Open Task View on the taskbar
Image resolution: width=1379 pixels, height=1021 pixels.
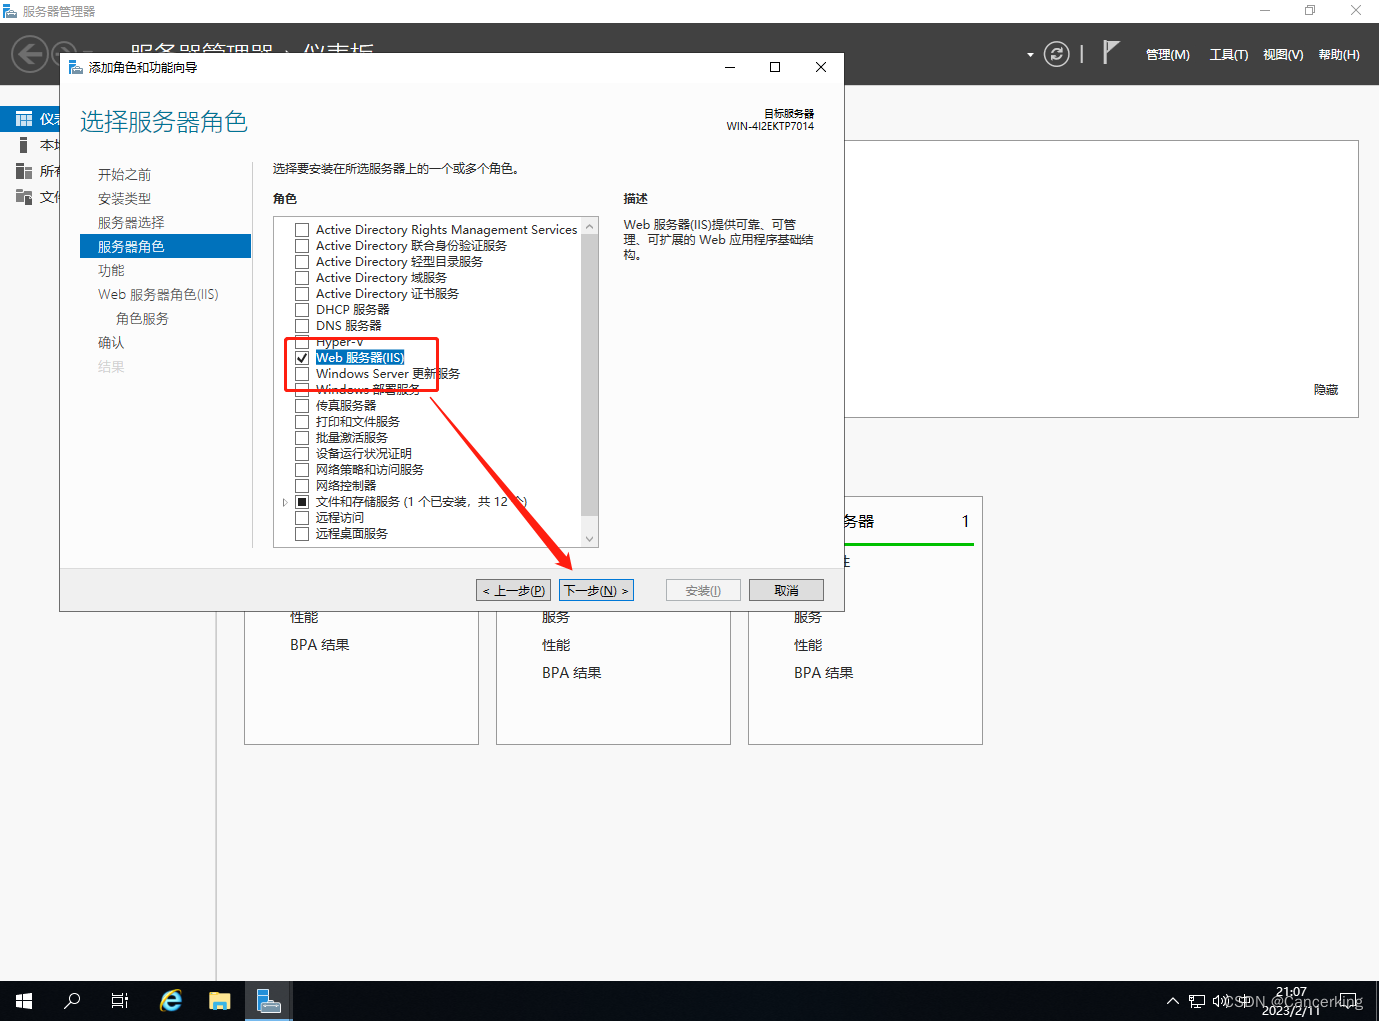coord(120,1001)
